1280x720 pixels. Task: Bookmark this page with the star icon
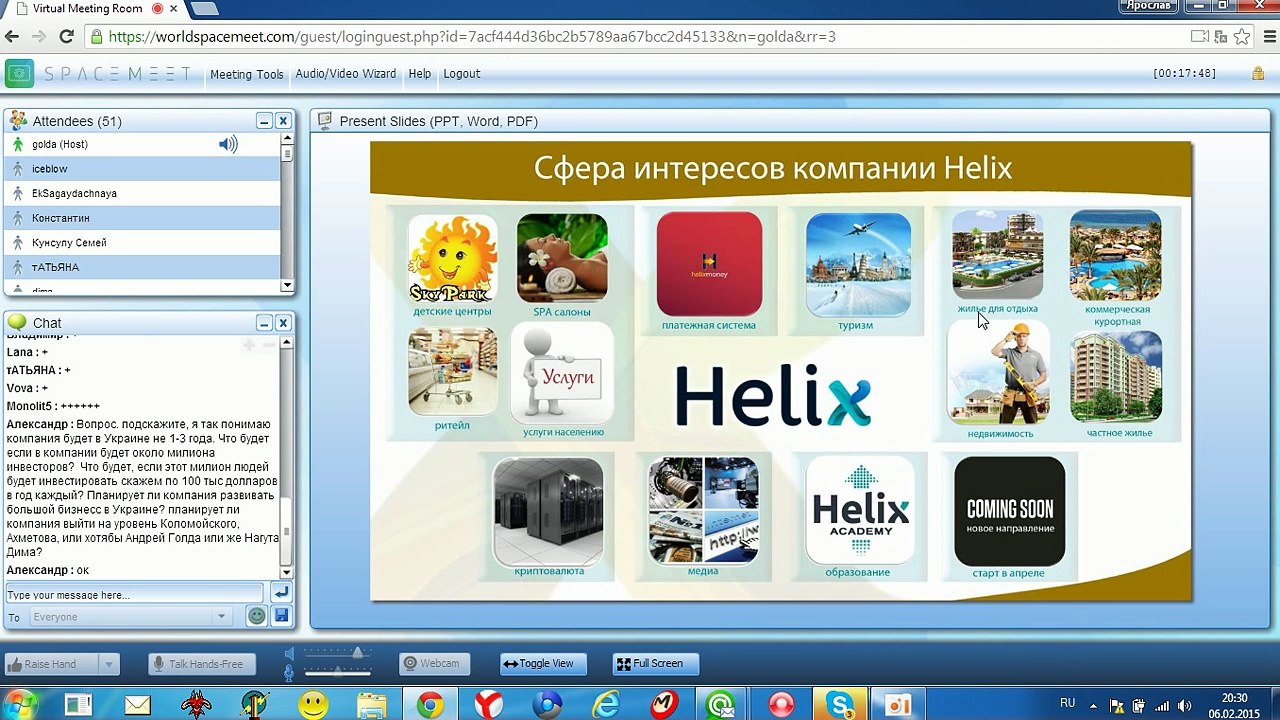1242,37
